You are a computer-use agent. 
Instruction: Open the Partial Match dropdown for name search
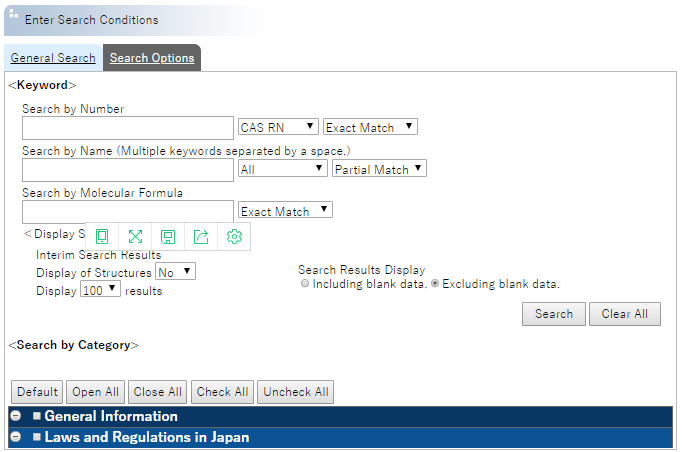point(379,169)
